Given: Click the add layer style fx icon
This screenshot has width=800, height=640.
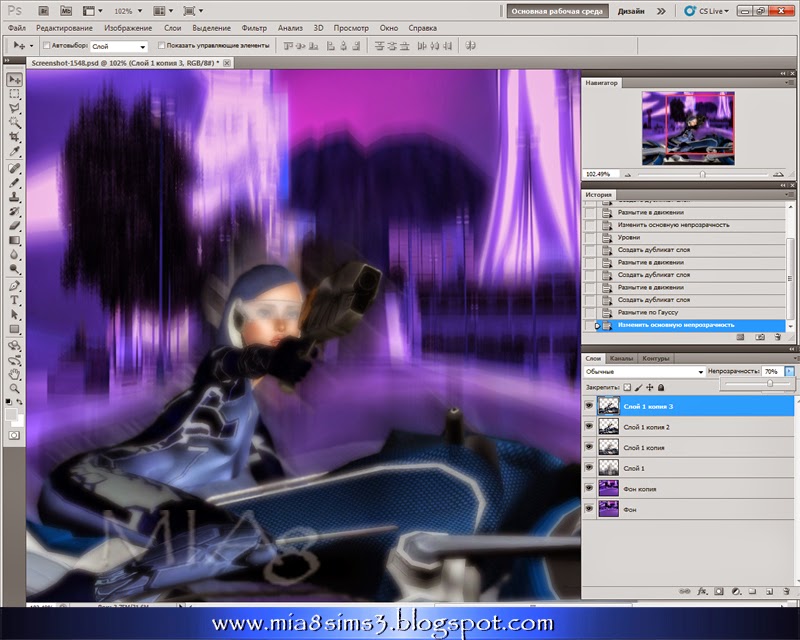Looking at the screenshot, I should click(702, 592).
